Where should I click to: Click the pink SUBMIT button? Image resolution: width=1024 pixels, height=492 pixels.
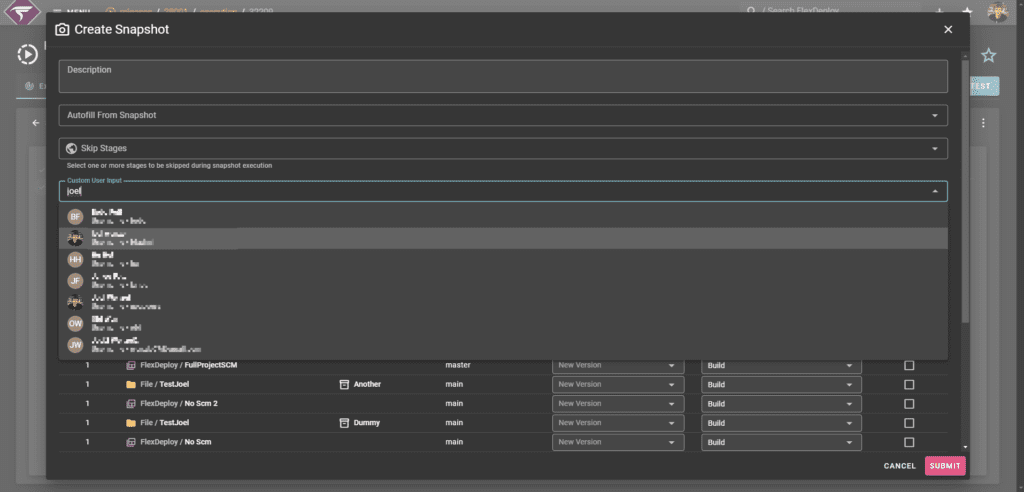click(x=945, y=466)
